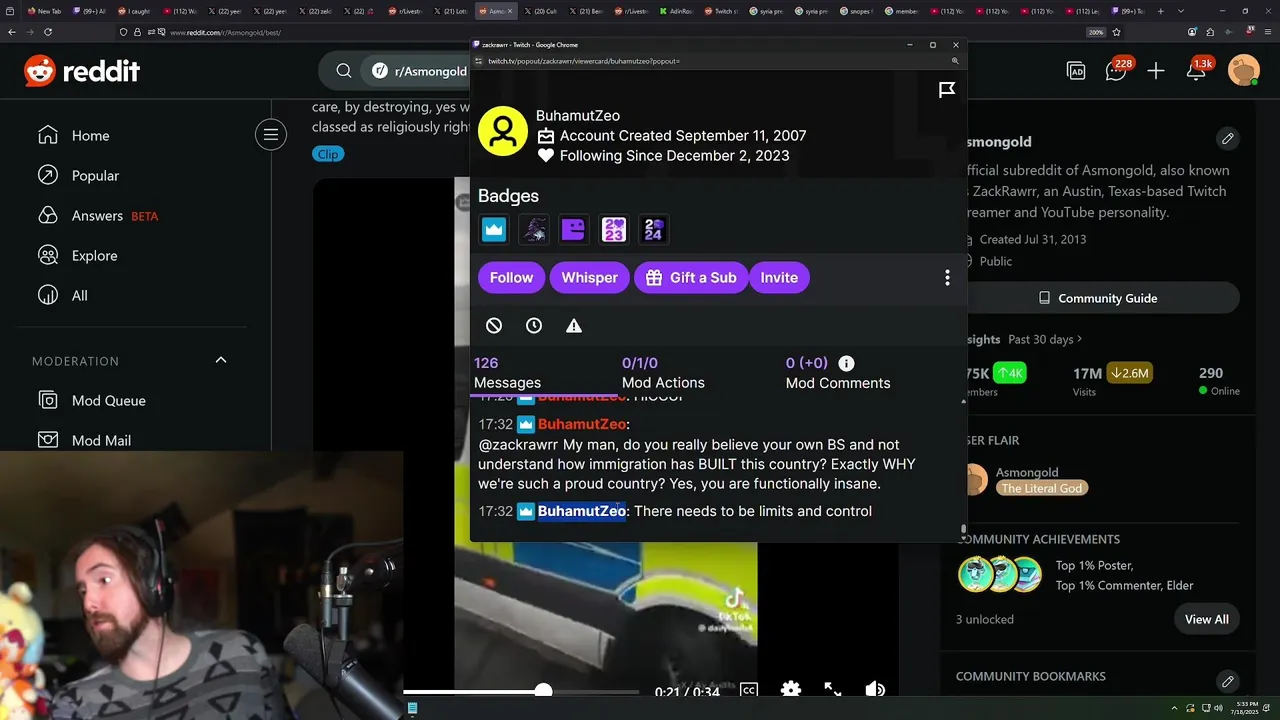This screenshot has height=720, width=1280.
Task: Click the Whisper button
Action: 589,278
